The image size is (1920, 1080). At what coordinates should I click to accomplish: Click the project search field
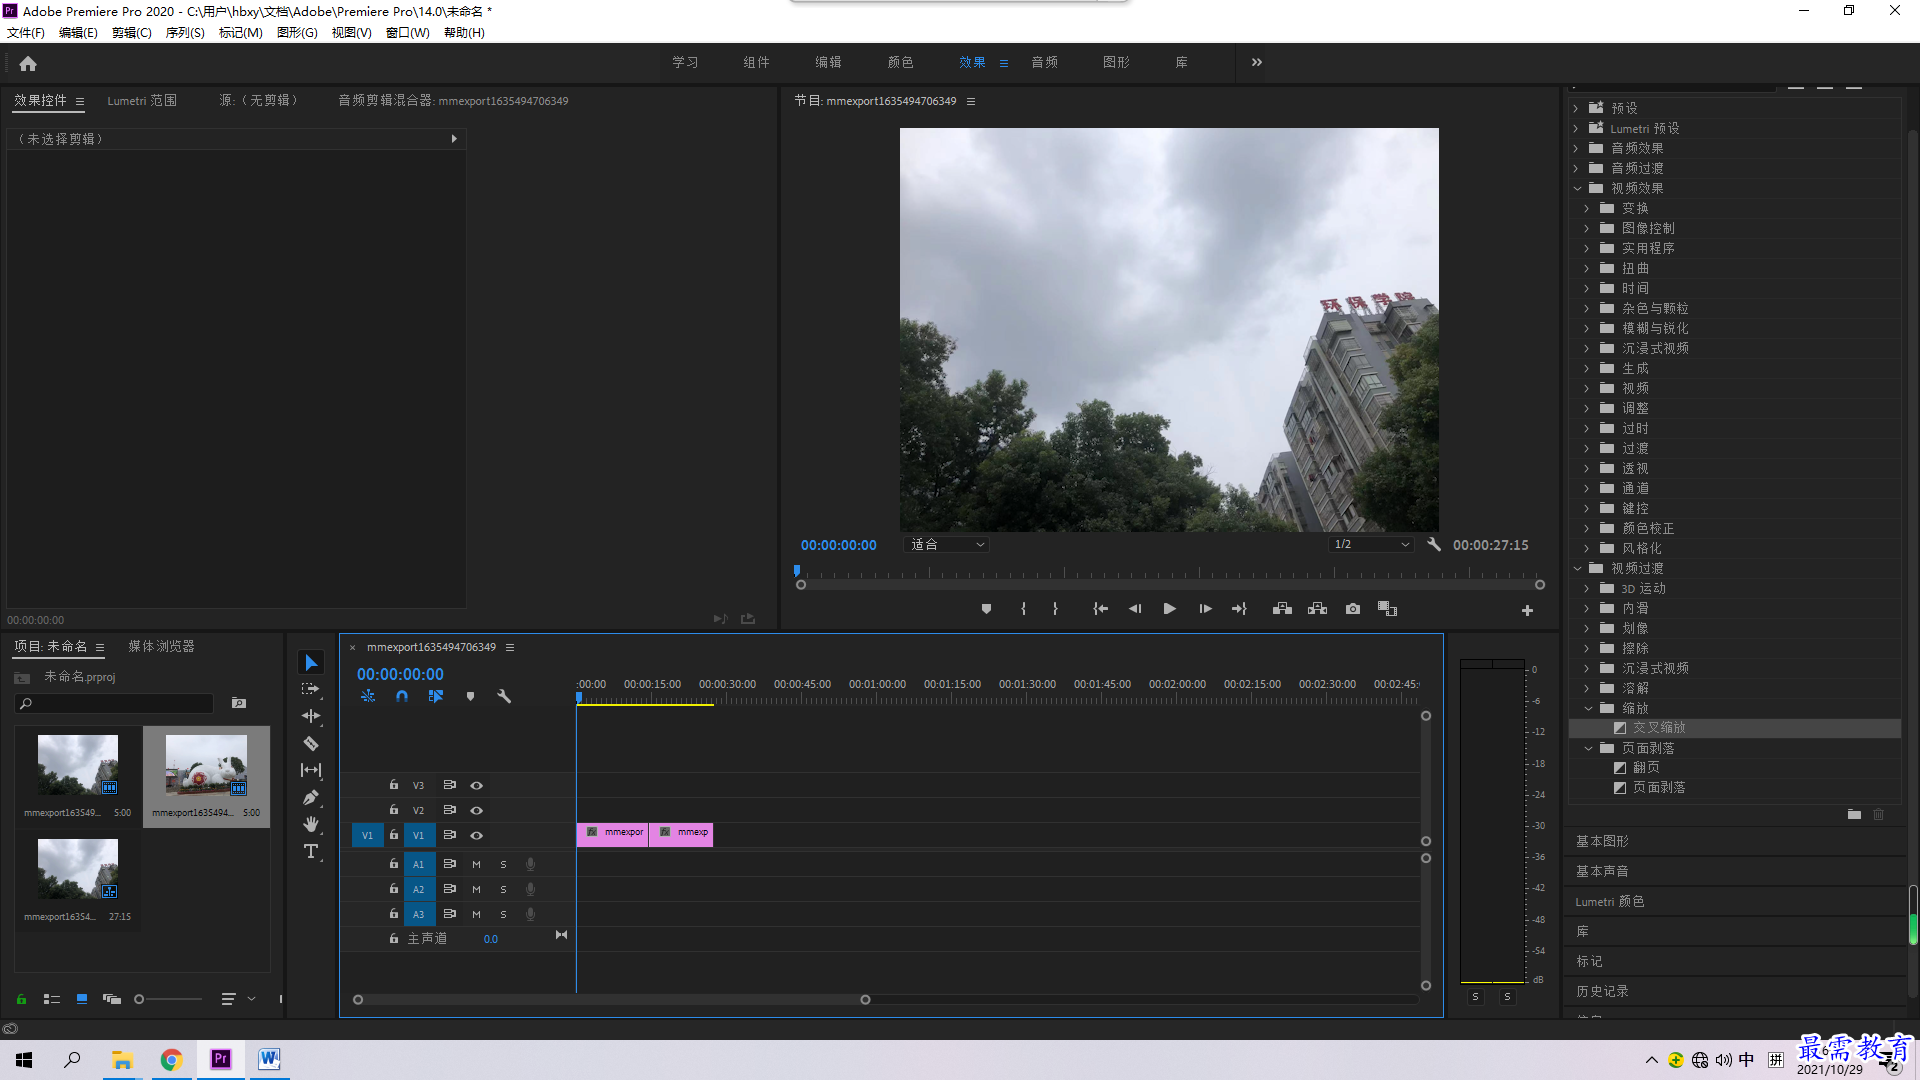115,704
